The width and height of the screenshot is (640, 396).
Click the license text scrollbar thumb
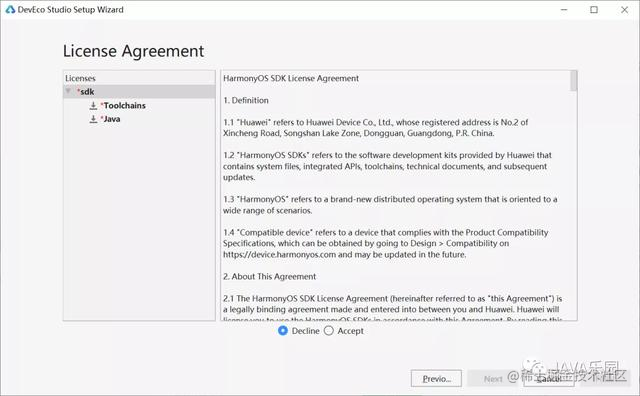click(573, 81)
